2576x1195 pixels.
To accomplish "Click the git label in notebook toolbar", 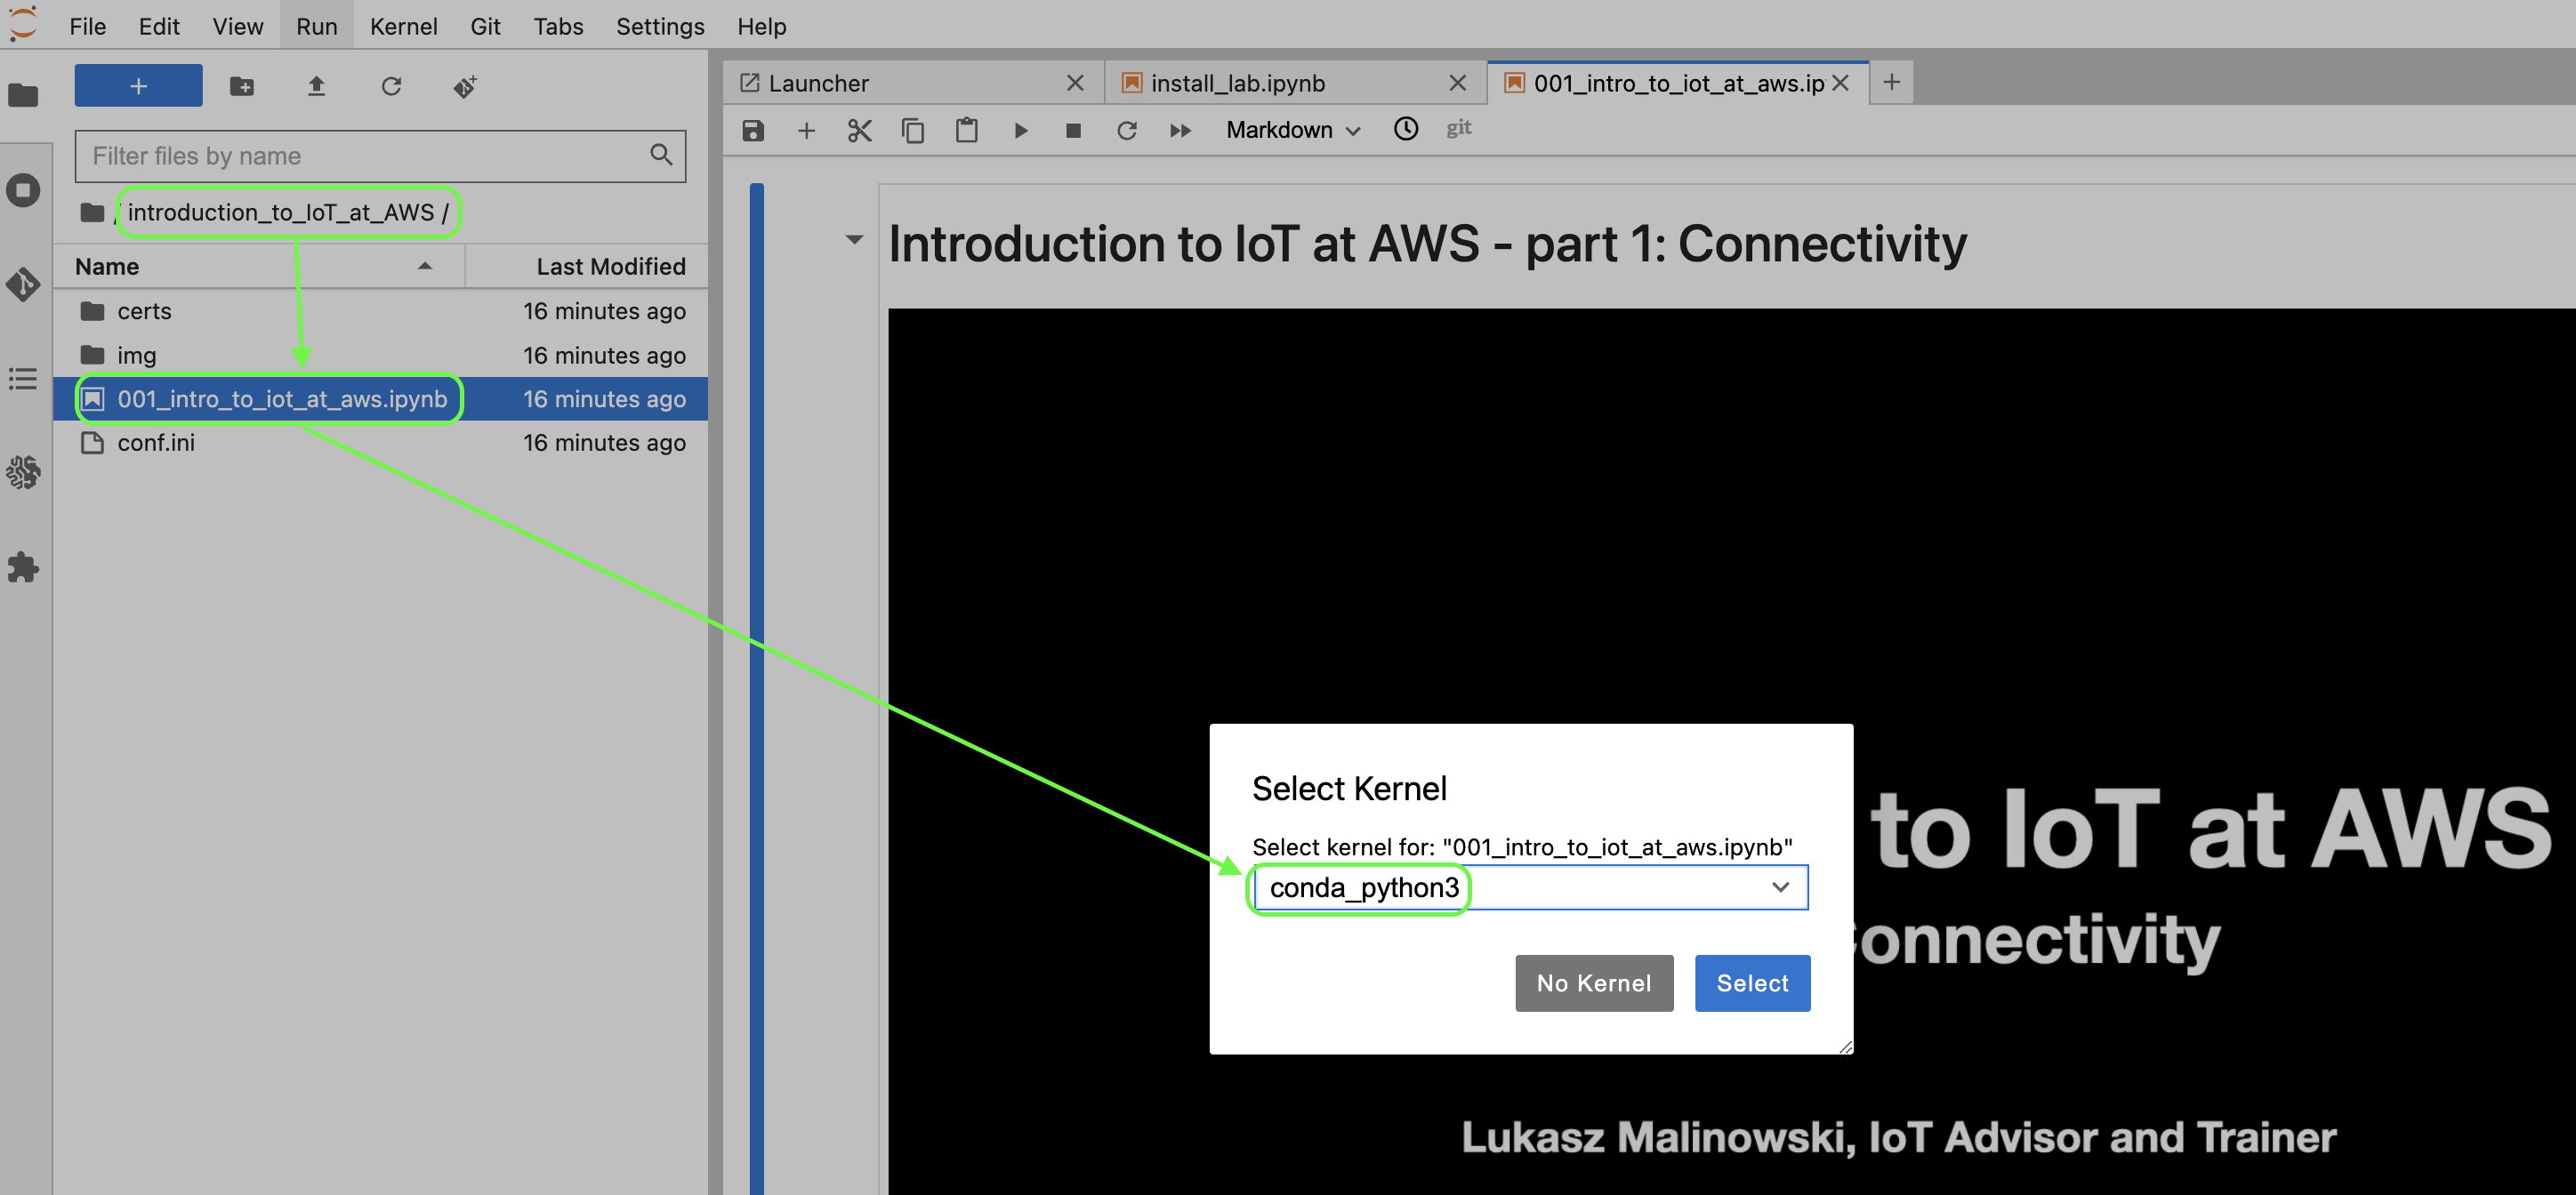I will (1458, 128).
